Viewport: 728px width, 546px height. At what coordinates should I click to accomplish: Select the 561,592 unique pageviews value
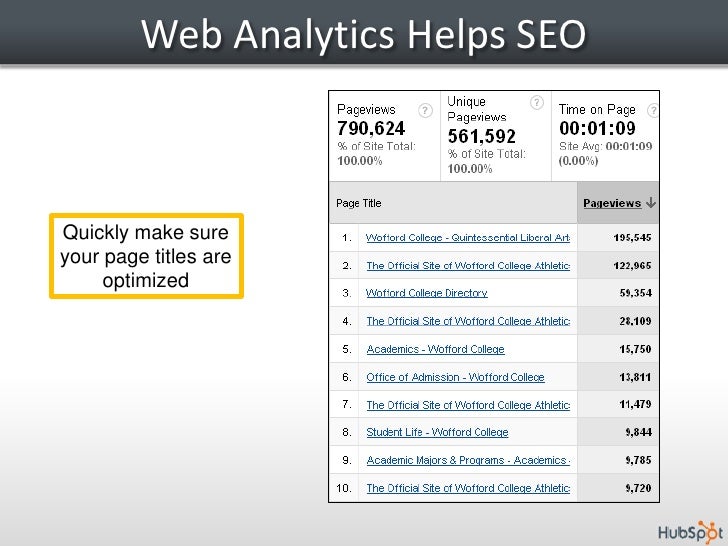click(x=481, y=136)
